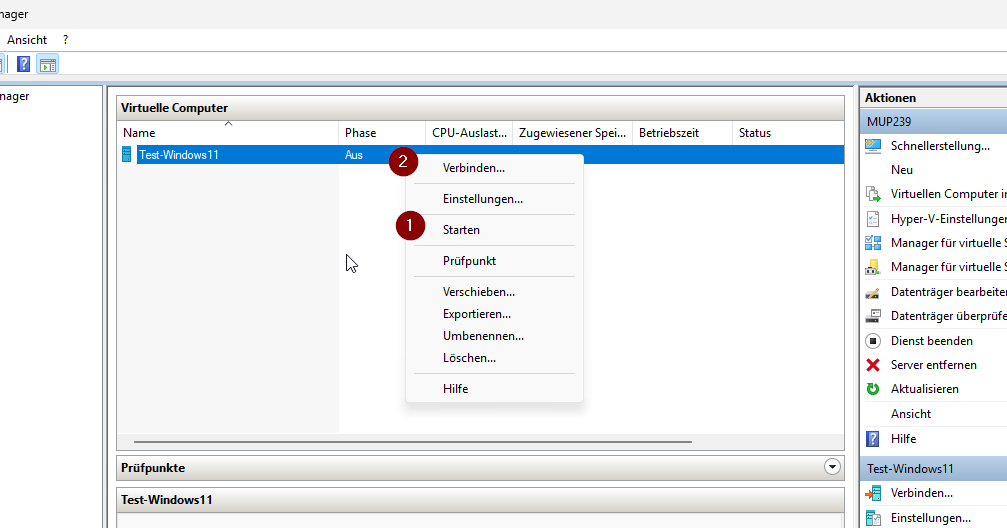This screenshot has width=1007, height=528.
Task: Click the blue help icon in the toolbar
Action: pyautogui.click(x=23, y=64)
